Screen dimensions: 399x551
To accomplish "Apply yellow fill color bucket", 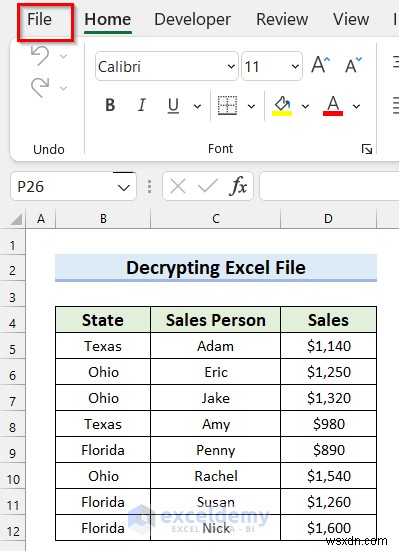I will tap(282, 106).
